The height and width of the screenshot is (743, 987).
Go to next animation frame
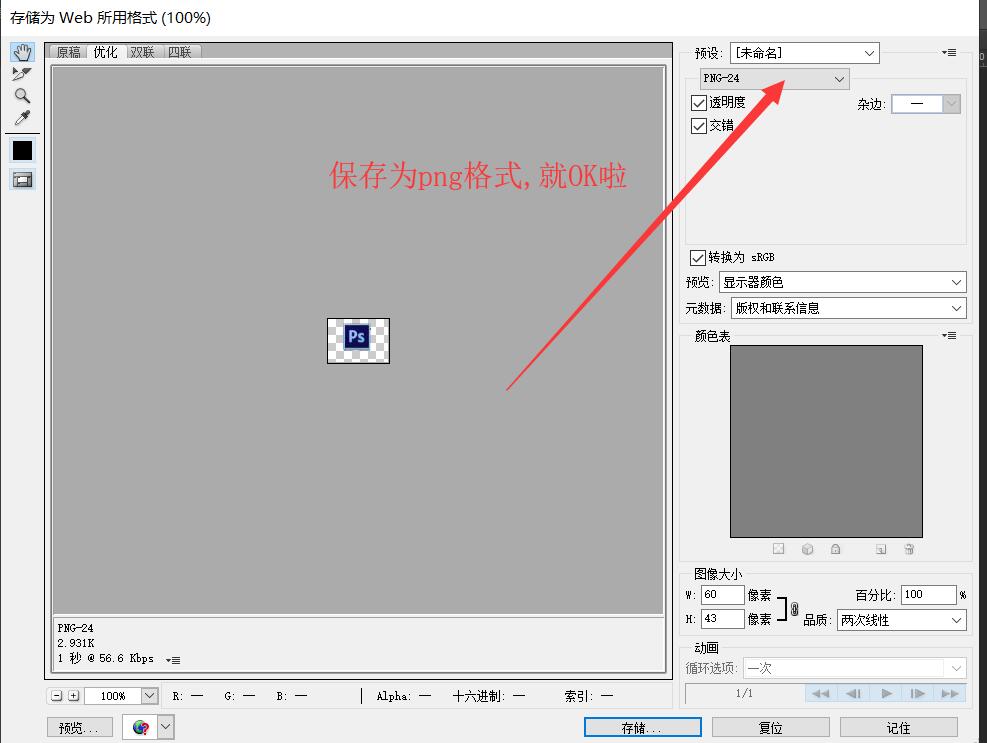click(918, 693)
